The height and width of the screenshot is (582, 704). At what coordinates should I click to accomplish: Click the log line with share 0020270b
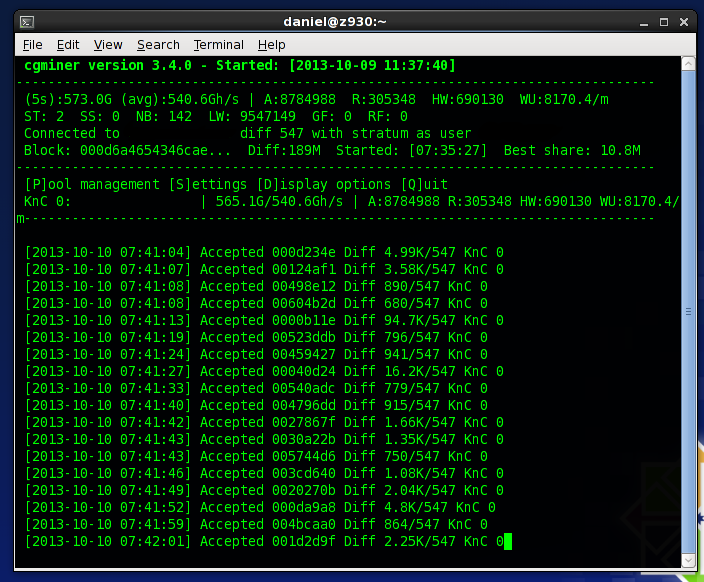point(264,491)
